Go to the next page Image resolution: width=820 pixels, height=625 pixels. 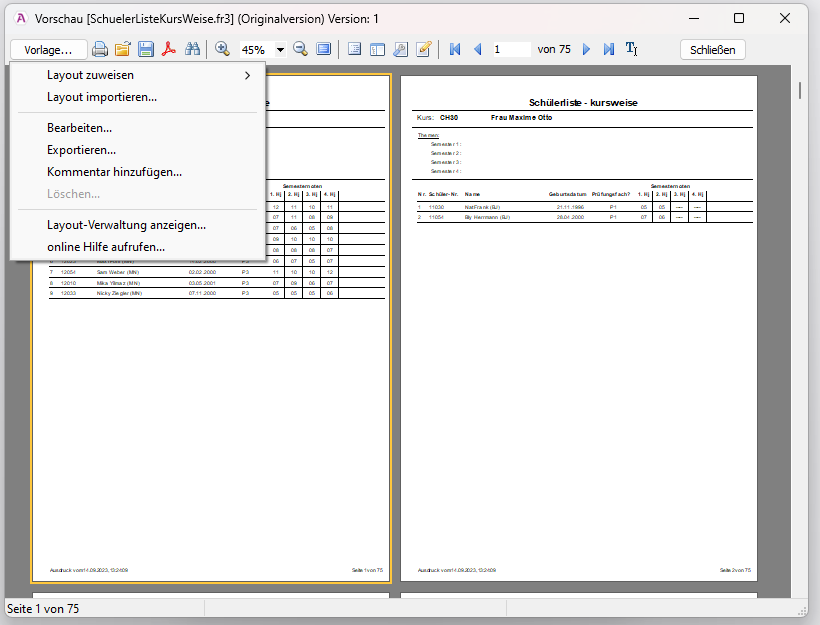(x=586, y=49)
